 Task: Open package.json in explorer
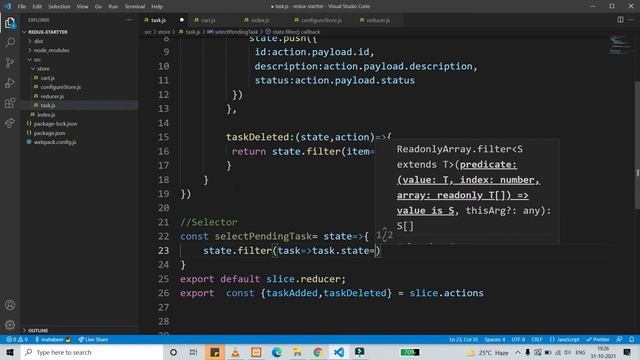pos(49,133)
